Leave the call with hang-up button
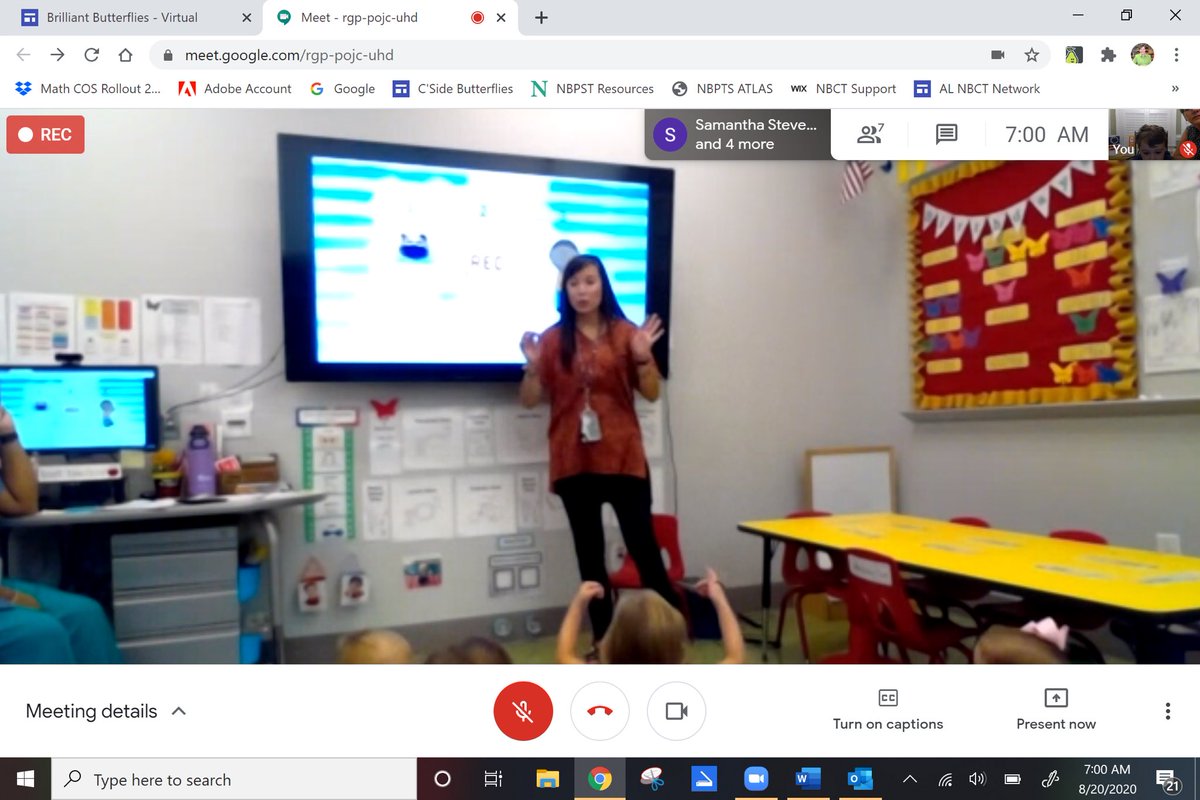This screenshot has width=1200, height=800. (600, 711)
